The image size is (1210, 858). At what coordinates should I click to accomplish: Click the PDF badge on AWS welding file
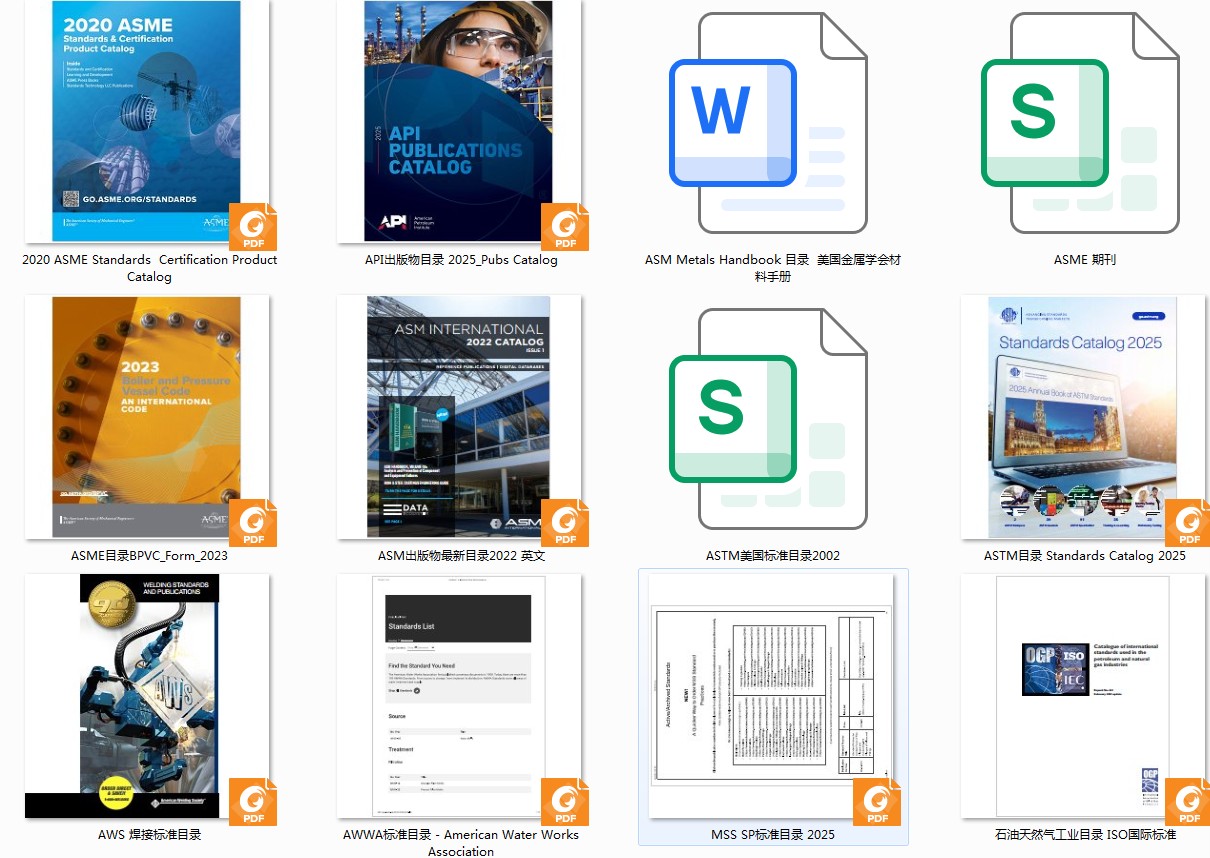(253, 801)
